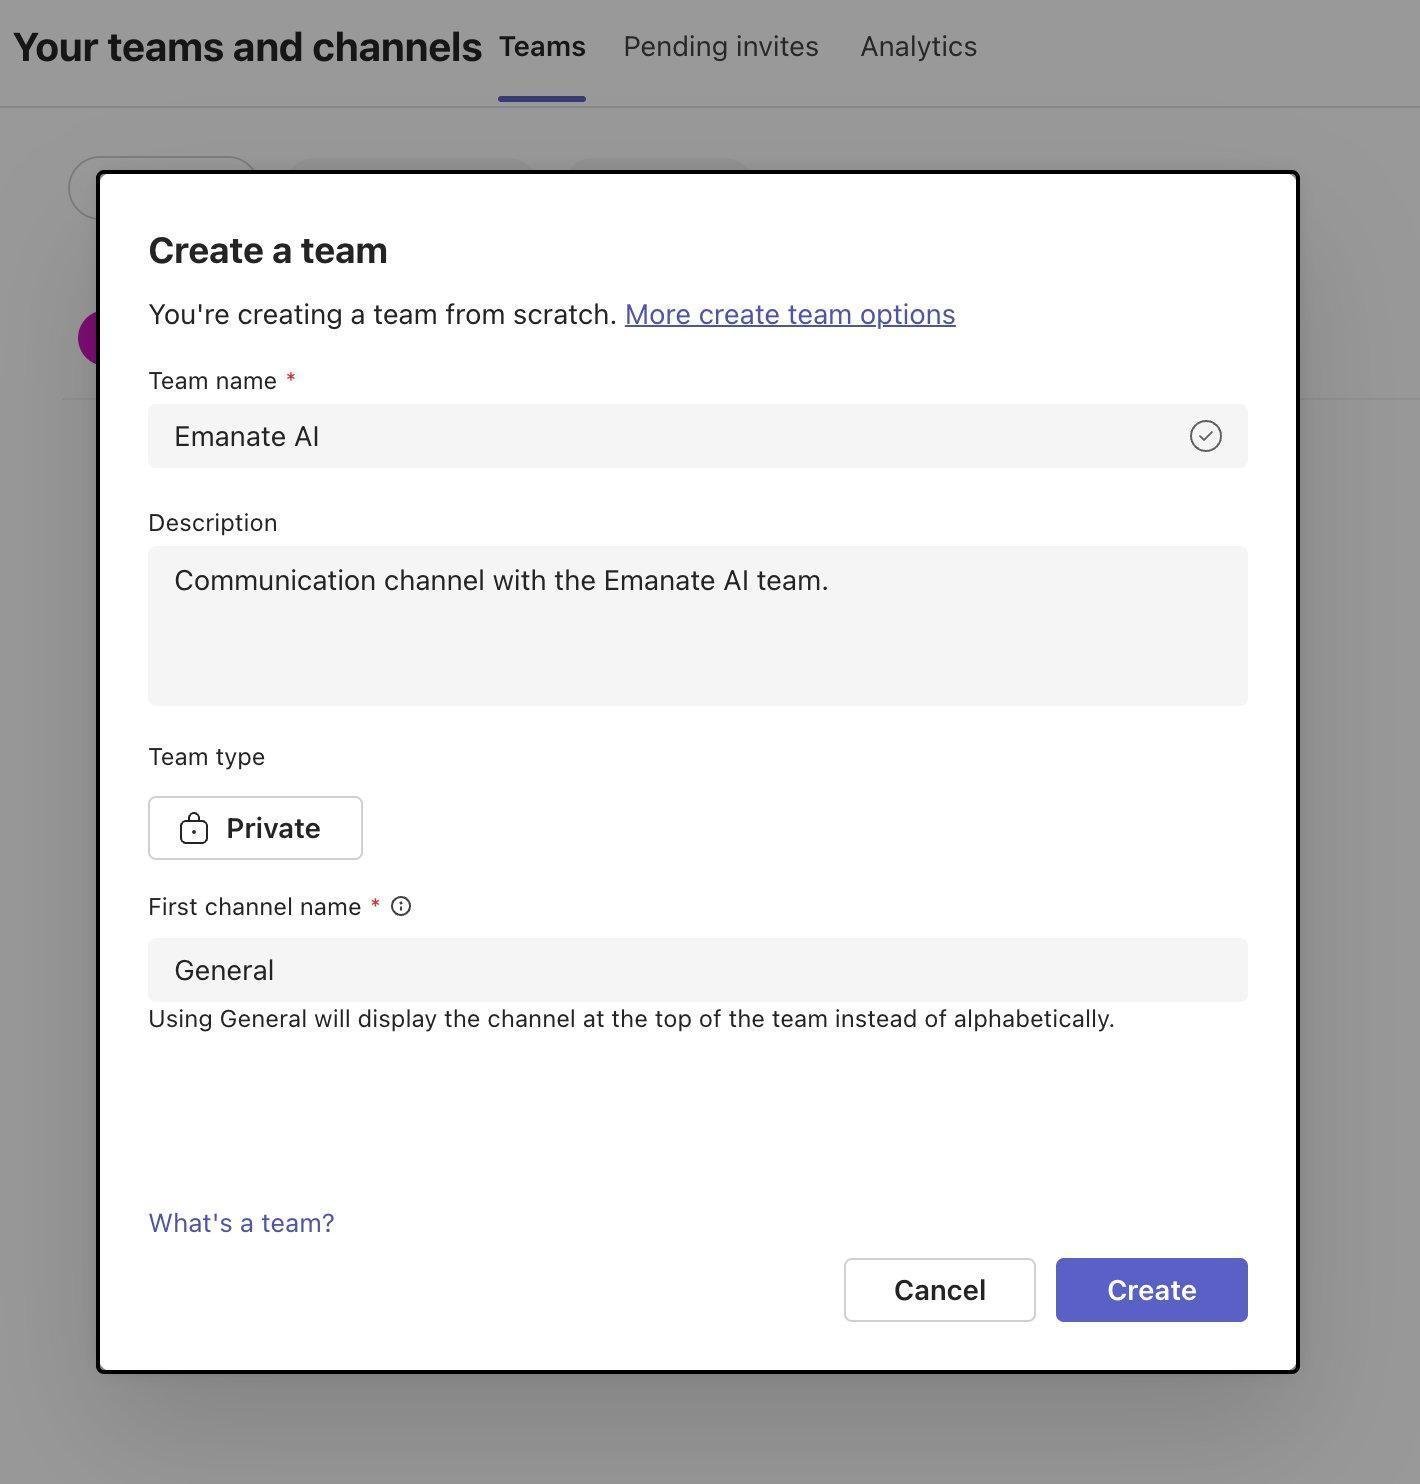Switch to the Teams tab
This screenshot has width=1420, height=1484.
click(542, 47)
